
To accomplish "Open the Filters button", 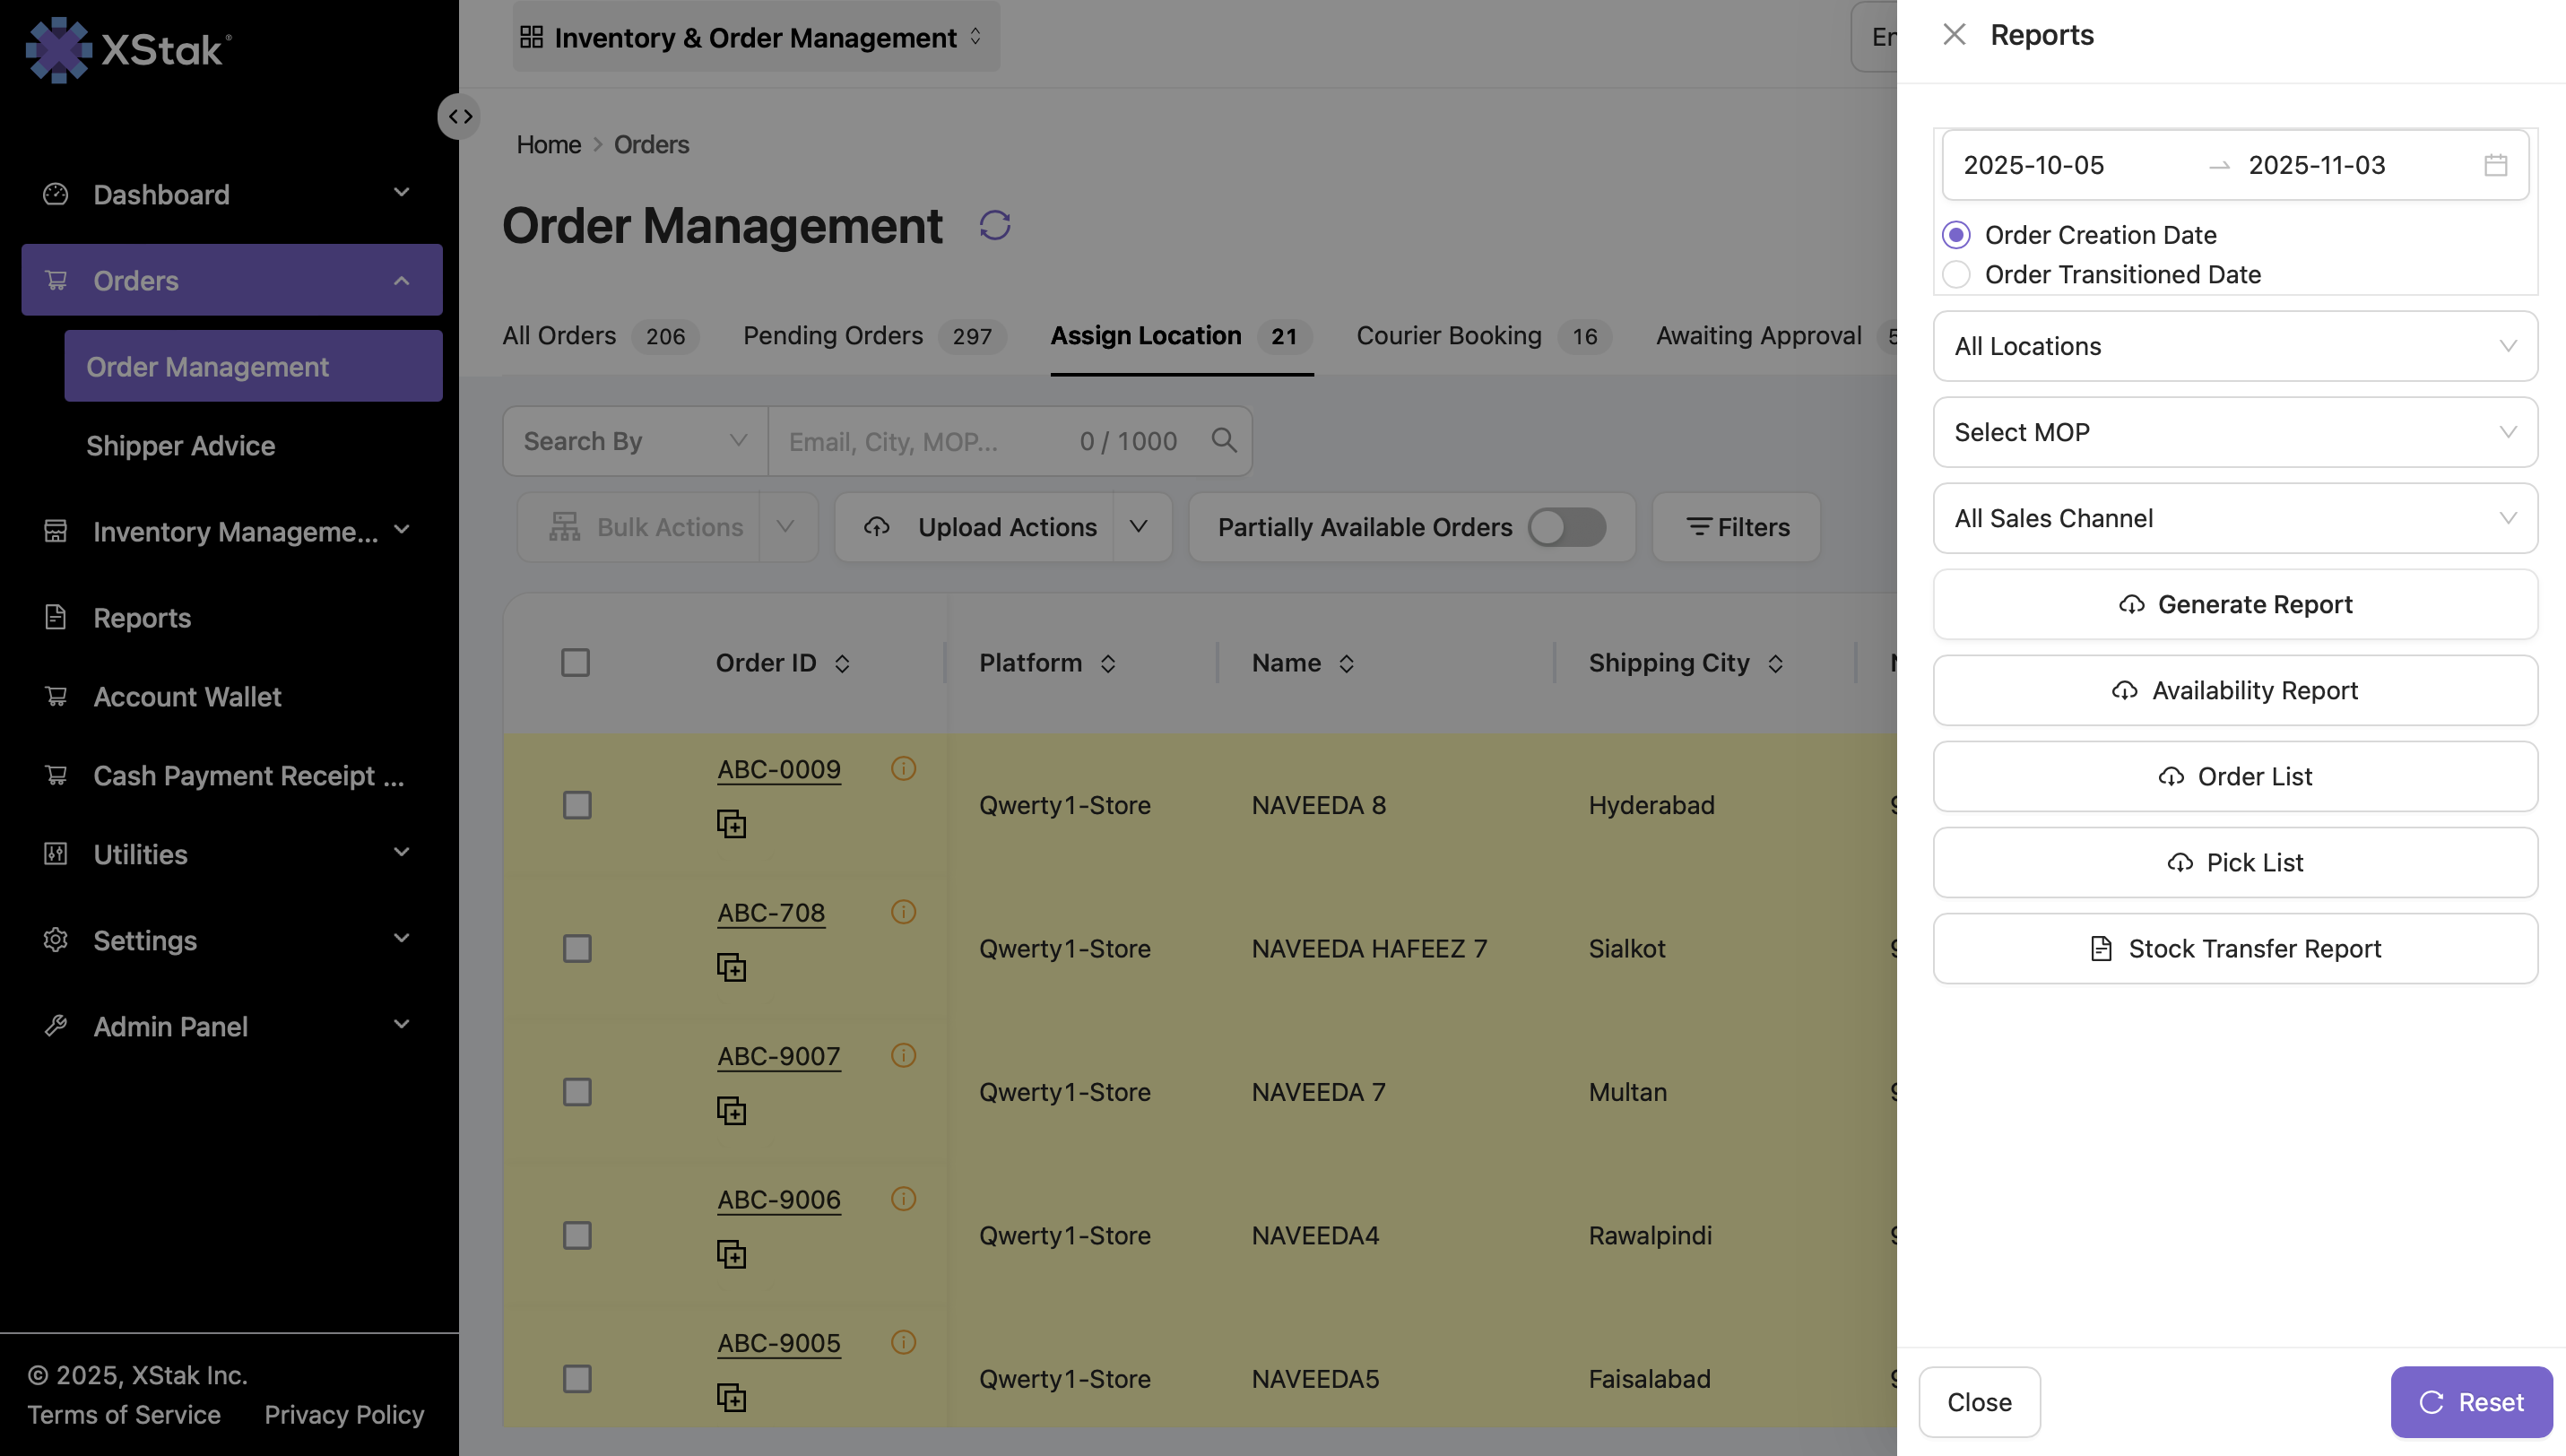I will (1736, 527).
